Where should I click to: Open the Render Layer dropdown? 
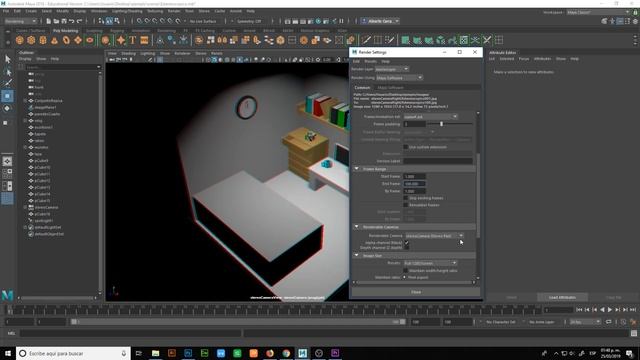392,69
